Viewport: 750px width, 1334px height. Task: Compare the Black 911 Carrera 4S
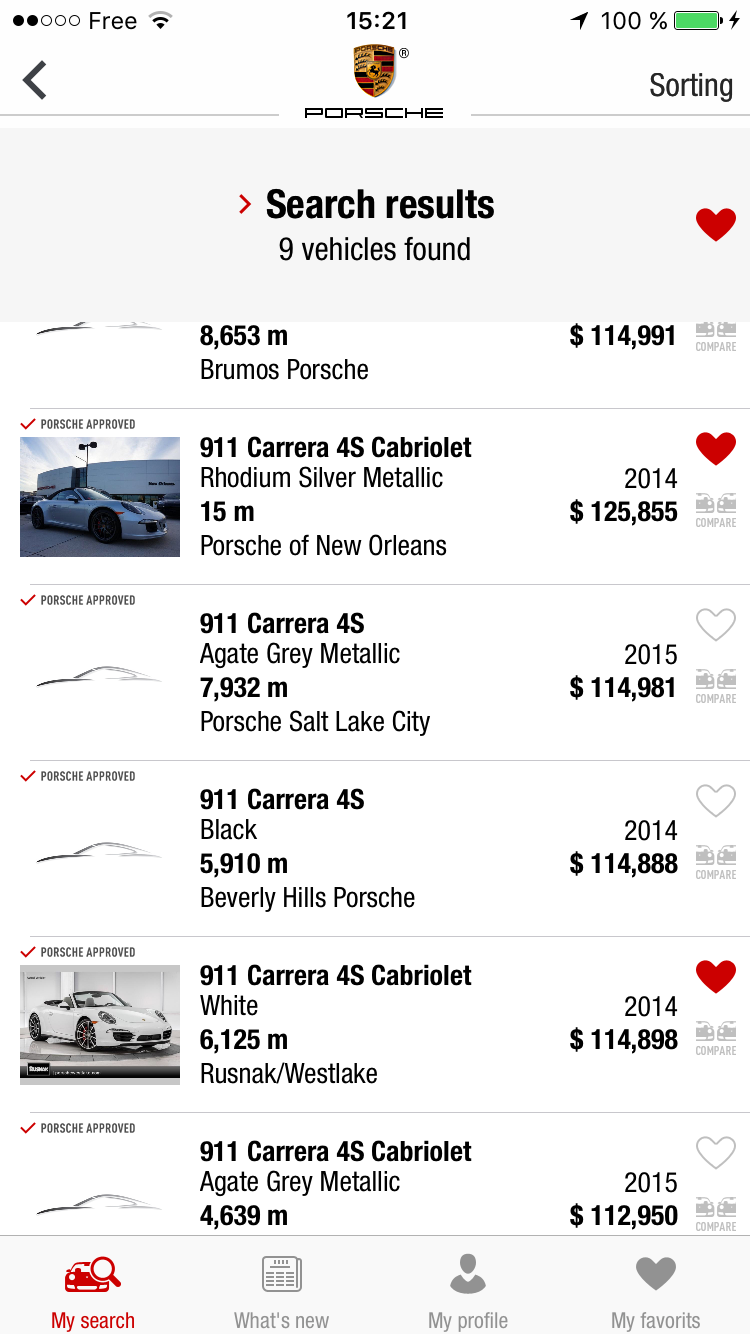coord(715,861)
